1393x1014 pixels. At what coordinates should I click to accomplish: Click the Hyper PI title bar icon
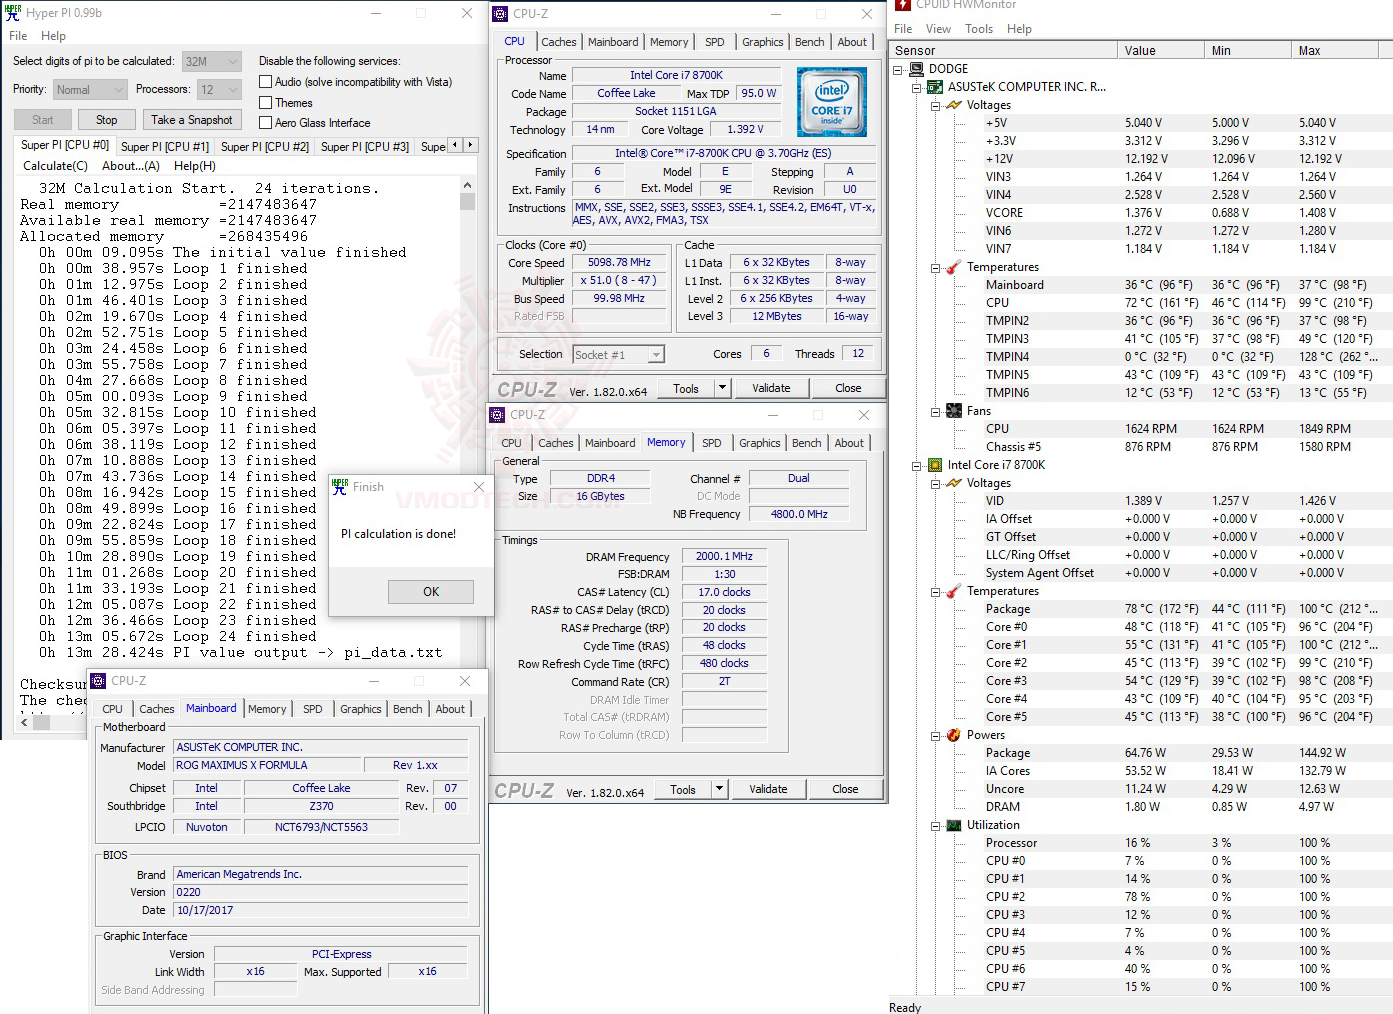click(12, 12)
